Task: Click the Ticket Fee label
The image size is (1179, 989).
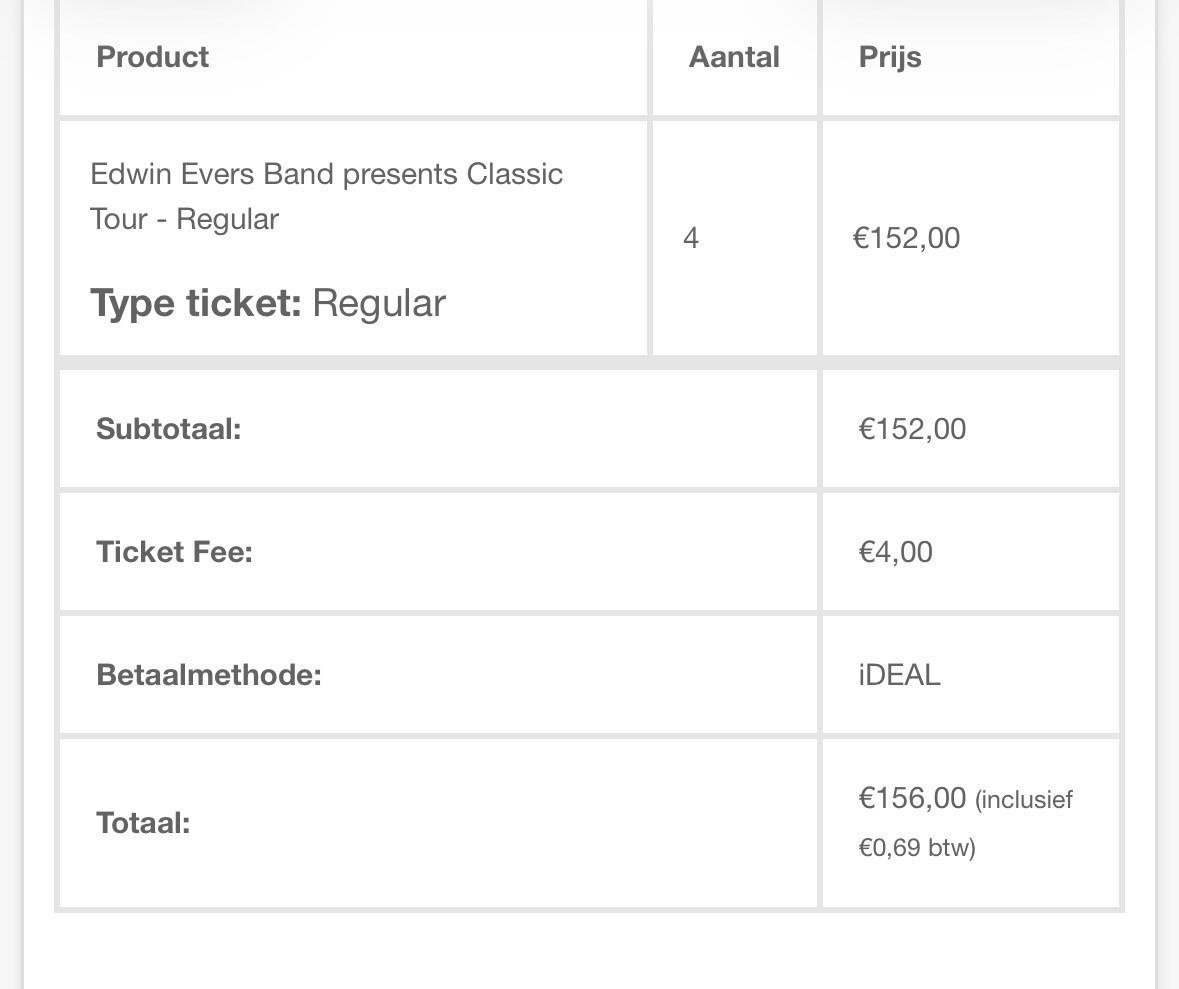Action: pos(174,552)
